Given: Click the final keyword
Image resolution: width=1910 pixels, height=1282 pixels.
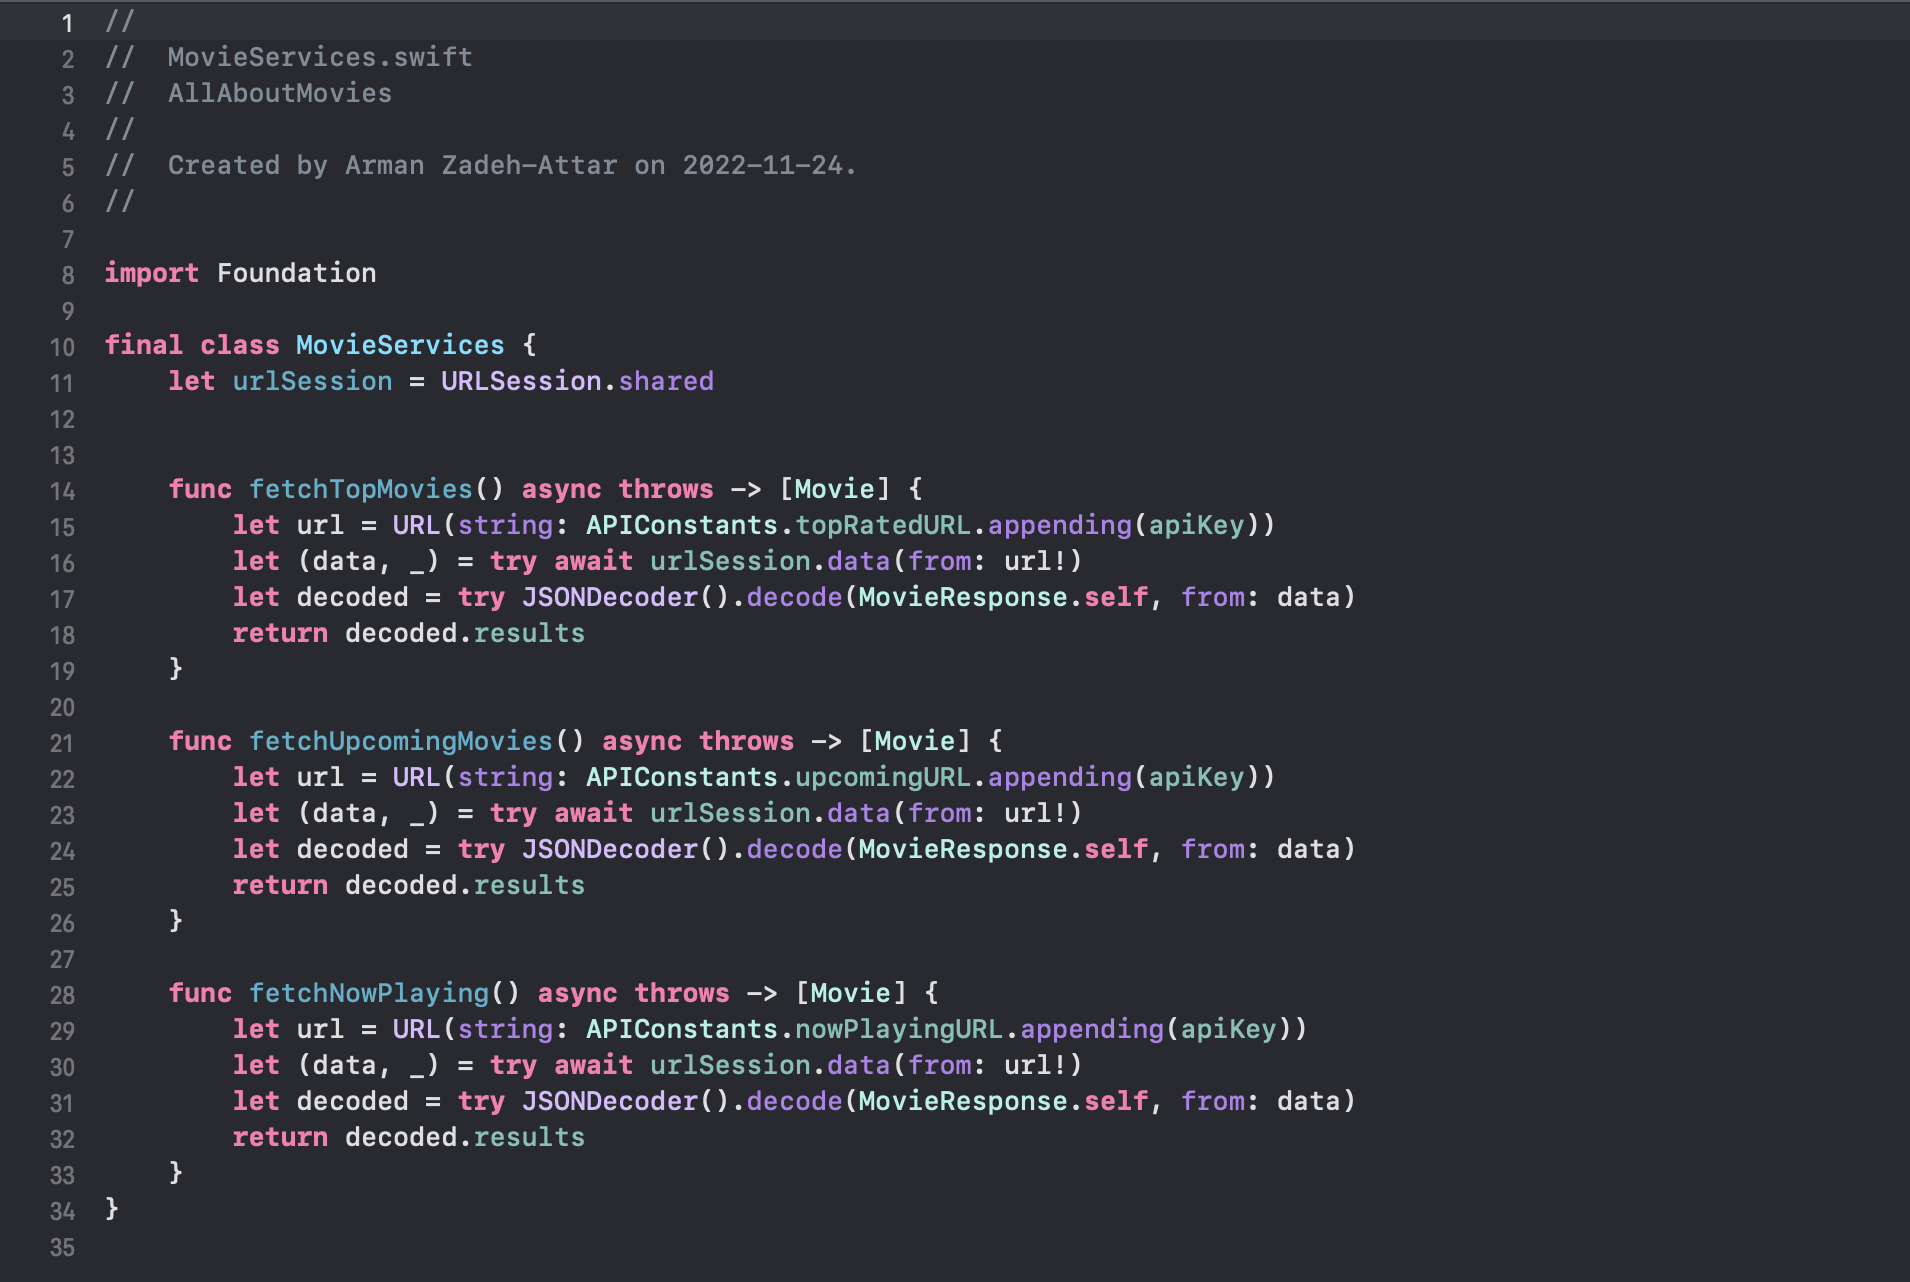Looking at the screenshot, I should 143,345.
